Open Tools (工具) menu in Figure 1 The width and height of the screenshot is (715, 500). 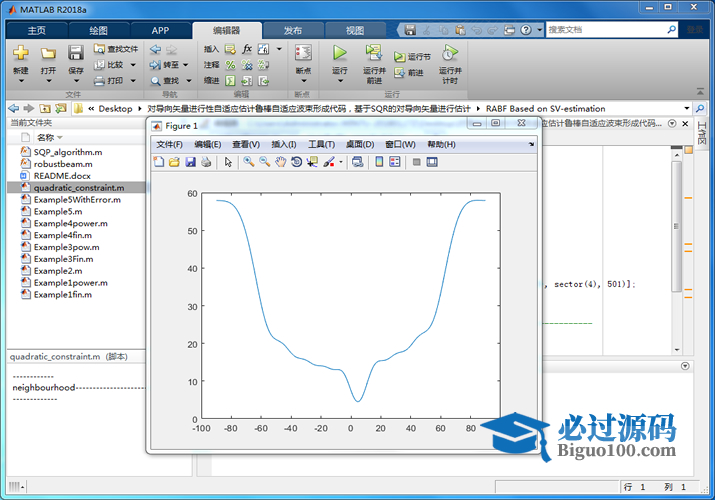(x=321, y=144)
